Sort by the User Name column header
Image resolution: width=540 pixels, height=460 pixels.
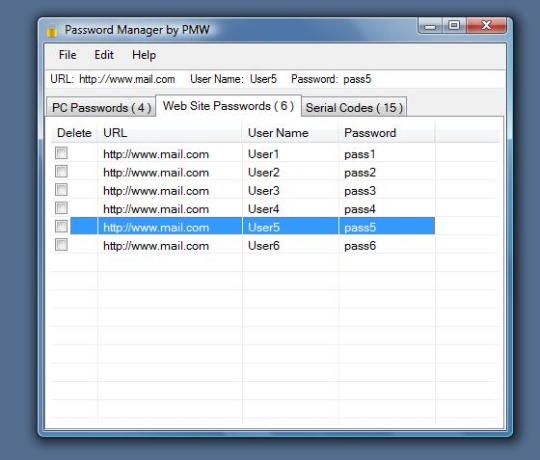[x=290, y=133]
